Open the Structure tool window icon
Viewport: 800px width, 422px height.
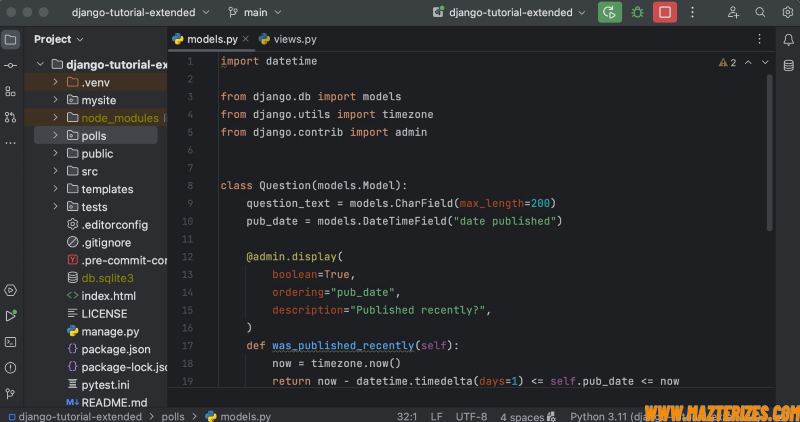pyautogui.click(x=10, y=91)
